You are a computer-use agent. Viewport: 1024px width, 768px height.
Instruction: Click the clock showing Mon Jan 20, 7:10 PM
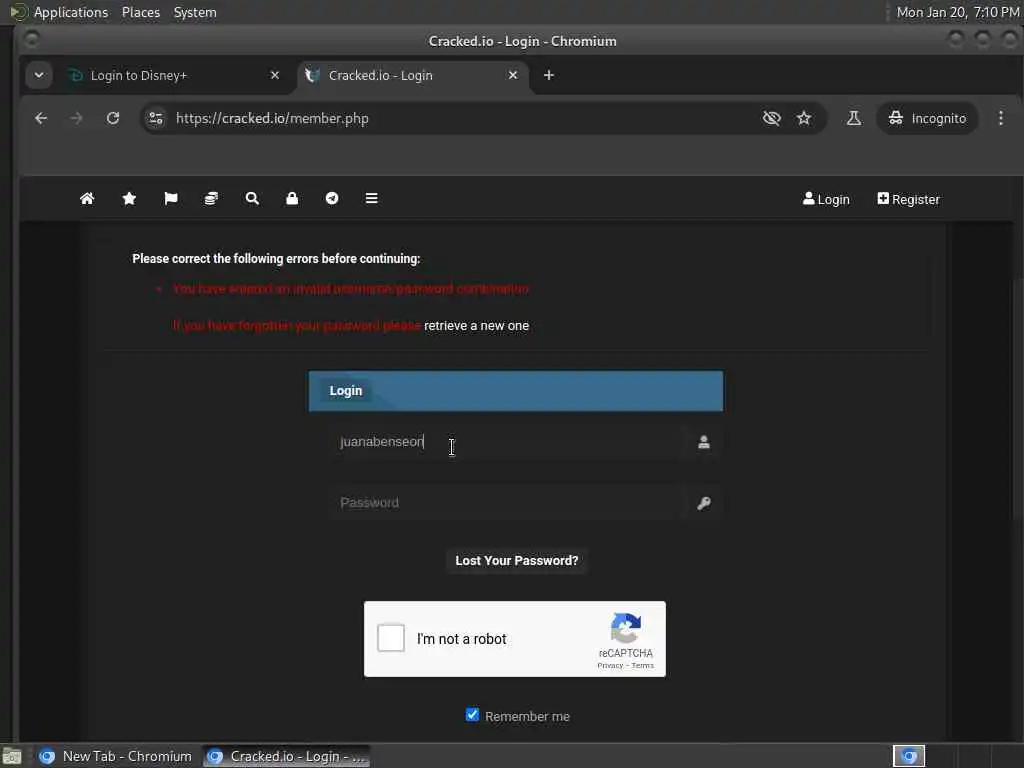click(x=957, y=12)
